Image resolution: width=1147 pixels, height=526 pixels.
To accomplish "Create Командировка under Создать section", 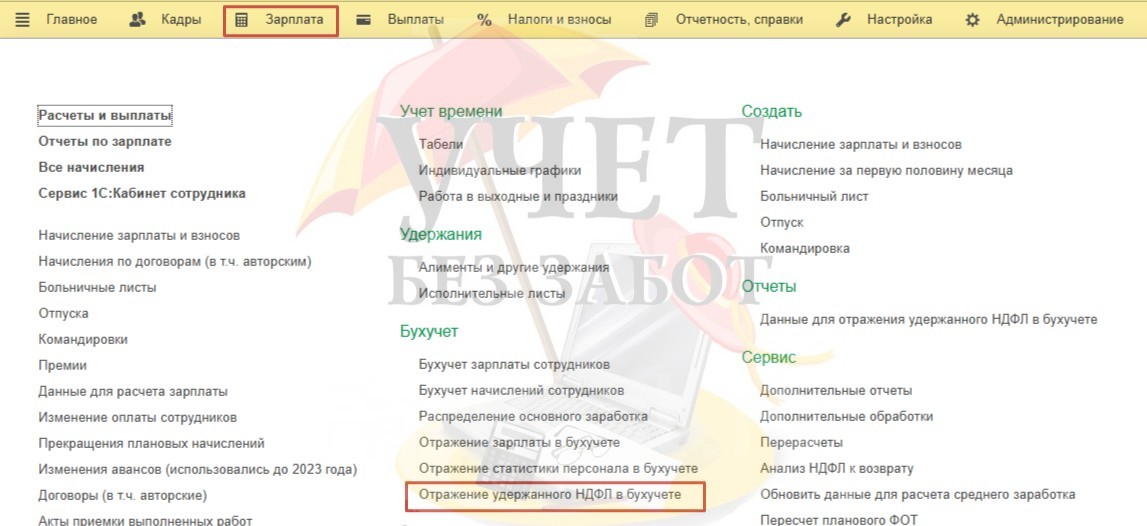I will coord(805,248).
